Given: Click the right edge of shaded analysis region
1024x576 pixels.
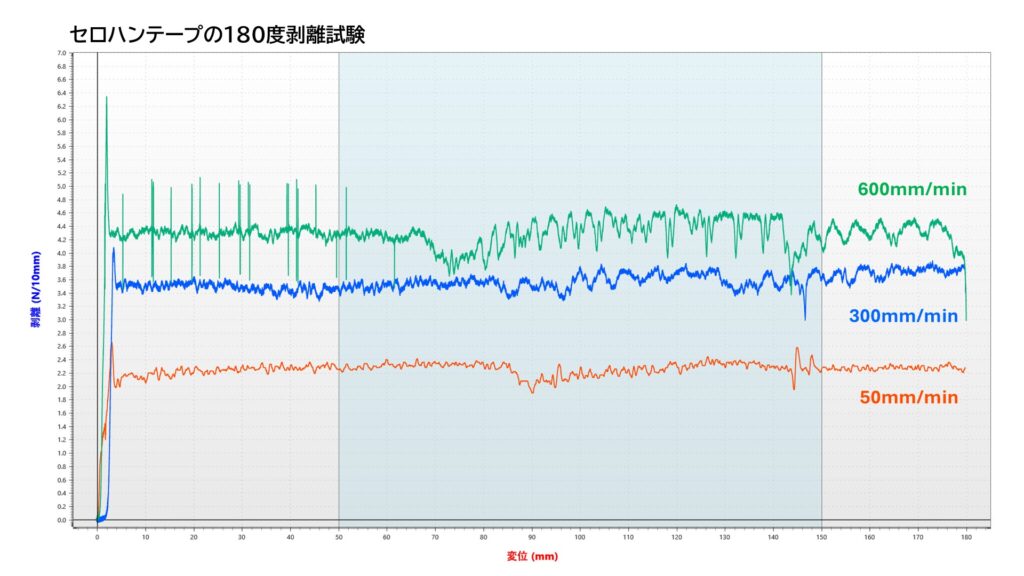Looking at the screenshot, I should click(x=822, y=289).
